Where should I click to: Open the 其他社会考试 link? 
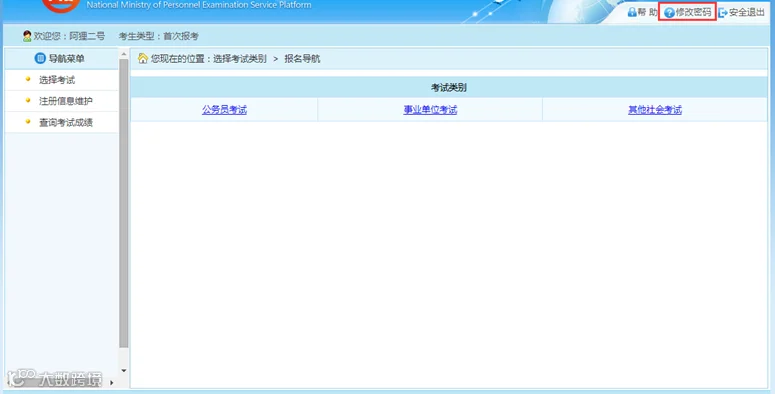tap(655, 110)
